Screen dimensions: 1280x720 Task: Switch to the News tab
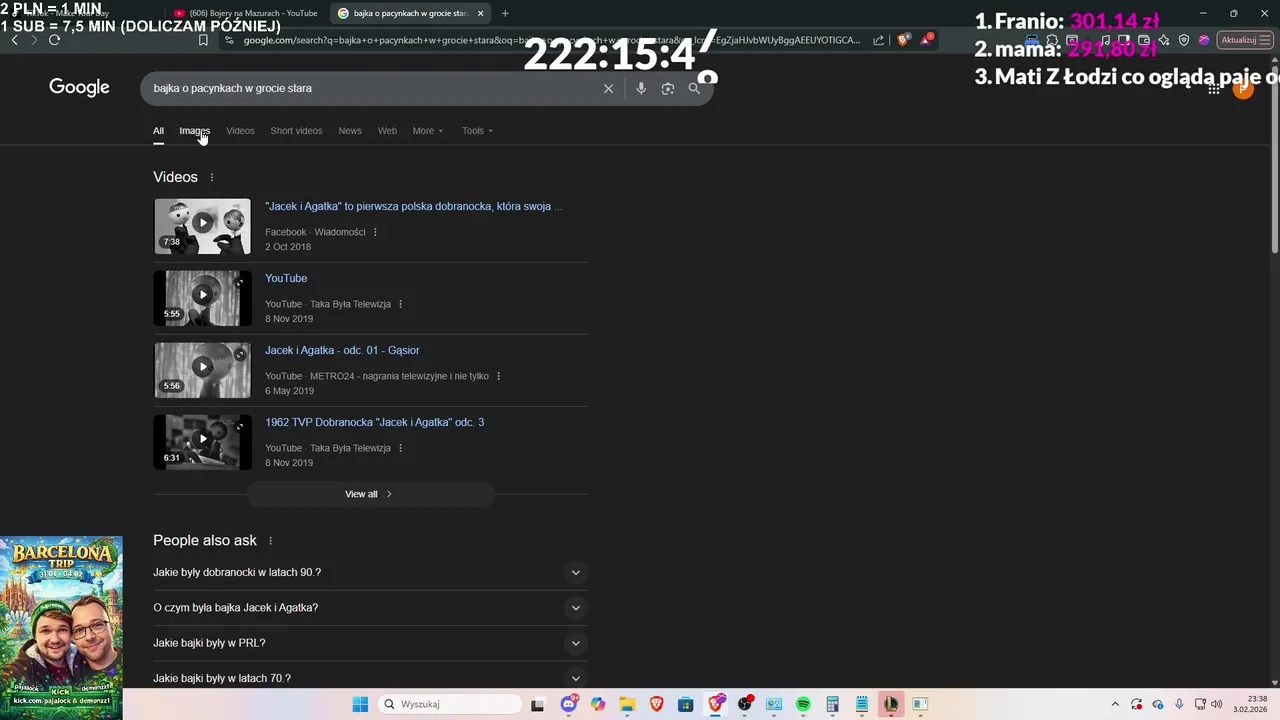click(x=350, y=131)
